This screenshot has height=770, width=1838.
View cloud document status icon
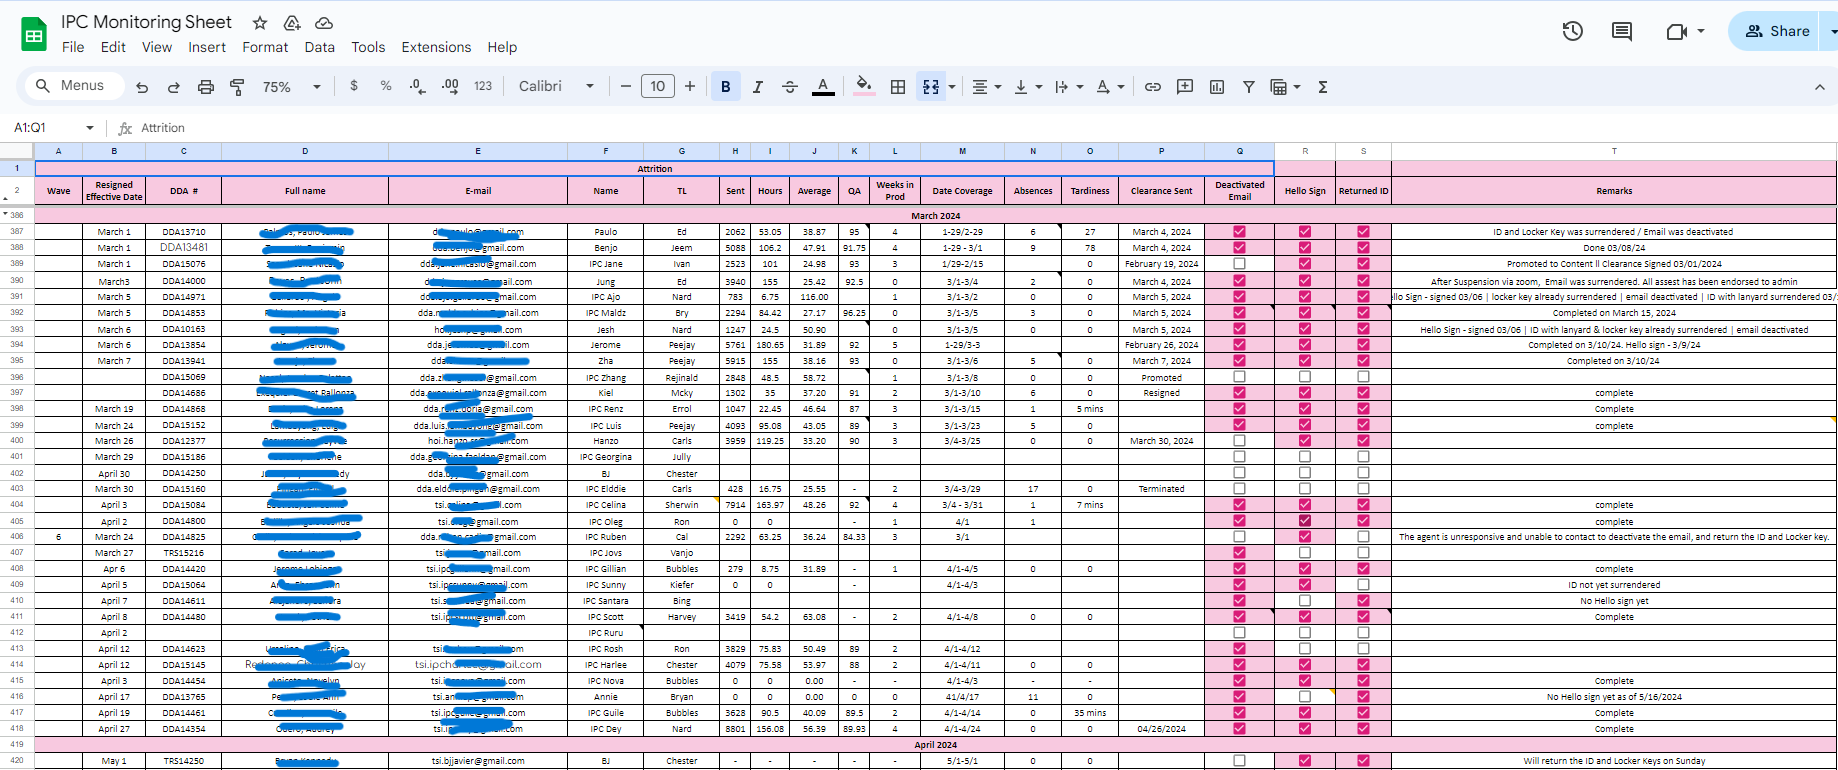tap(324, 23)
